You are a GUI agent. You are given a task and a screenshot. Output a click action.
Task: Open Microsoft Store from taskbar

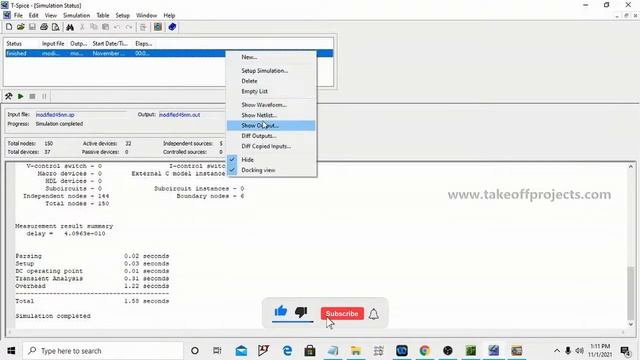click(310, 351)
